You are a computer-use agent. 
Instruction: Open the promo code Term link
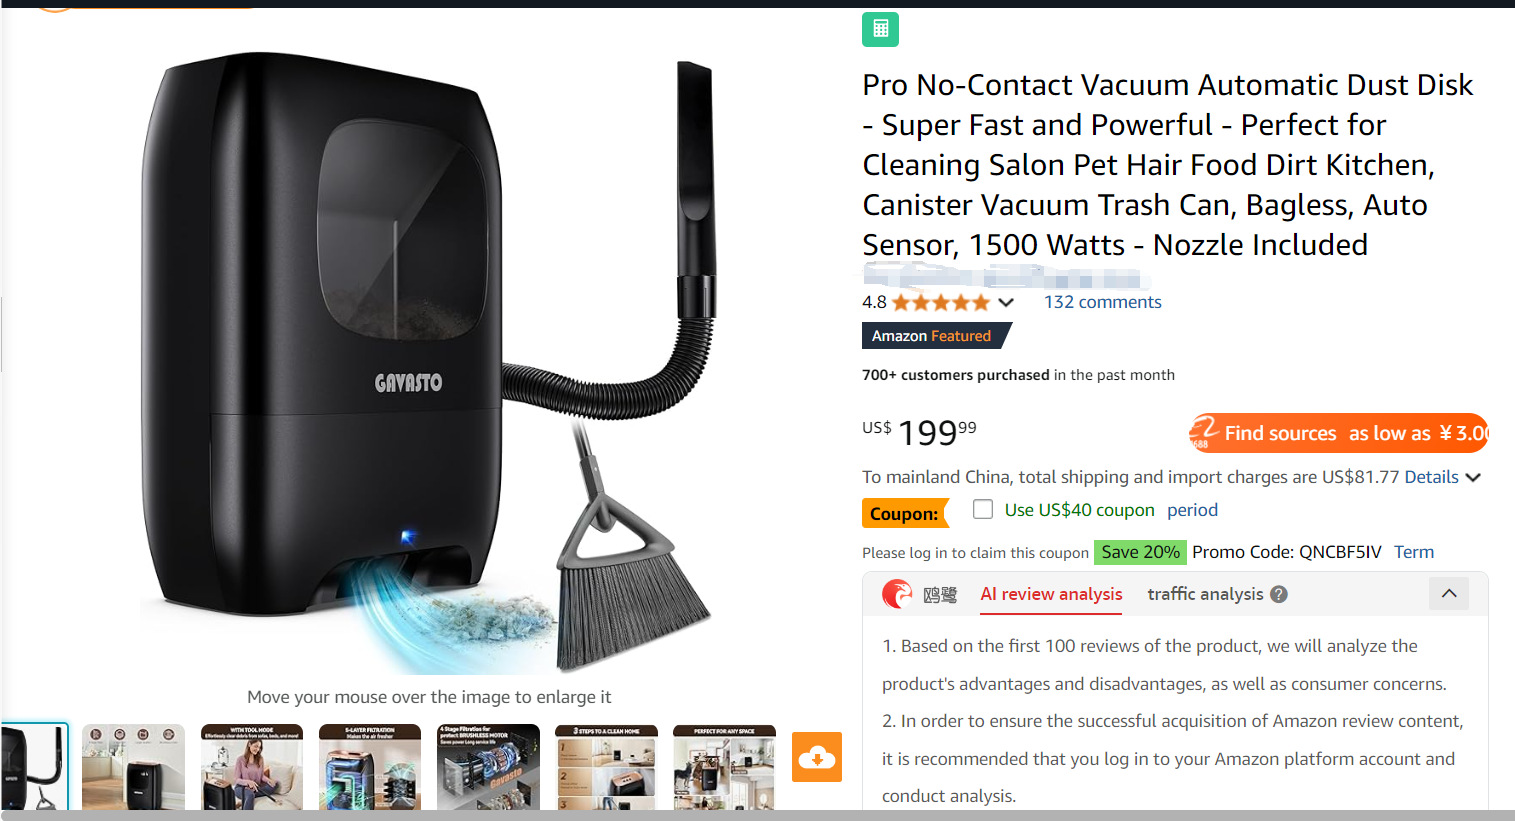(x=1413, y=552)
